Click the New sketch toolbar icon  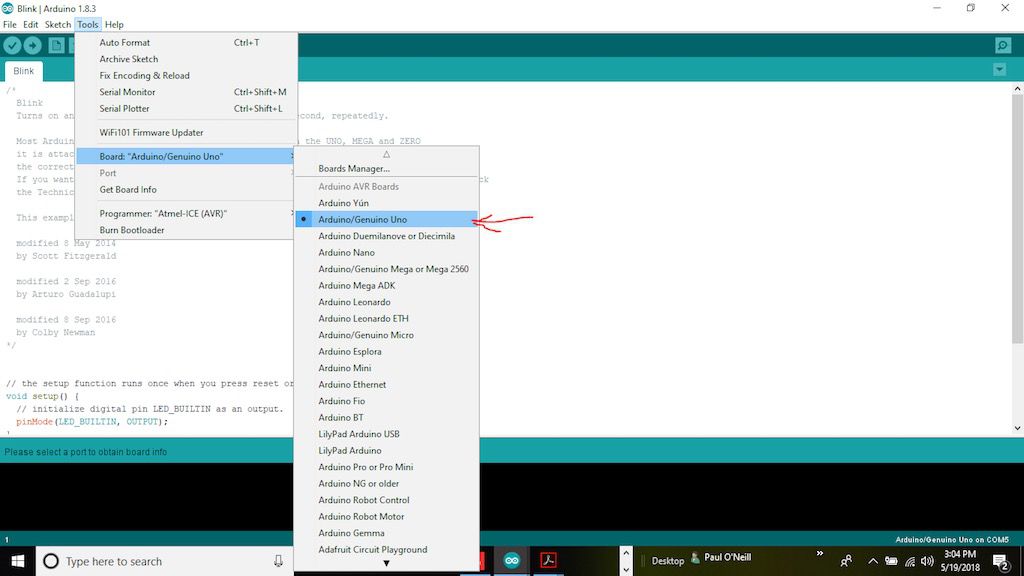pos(56,45)
